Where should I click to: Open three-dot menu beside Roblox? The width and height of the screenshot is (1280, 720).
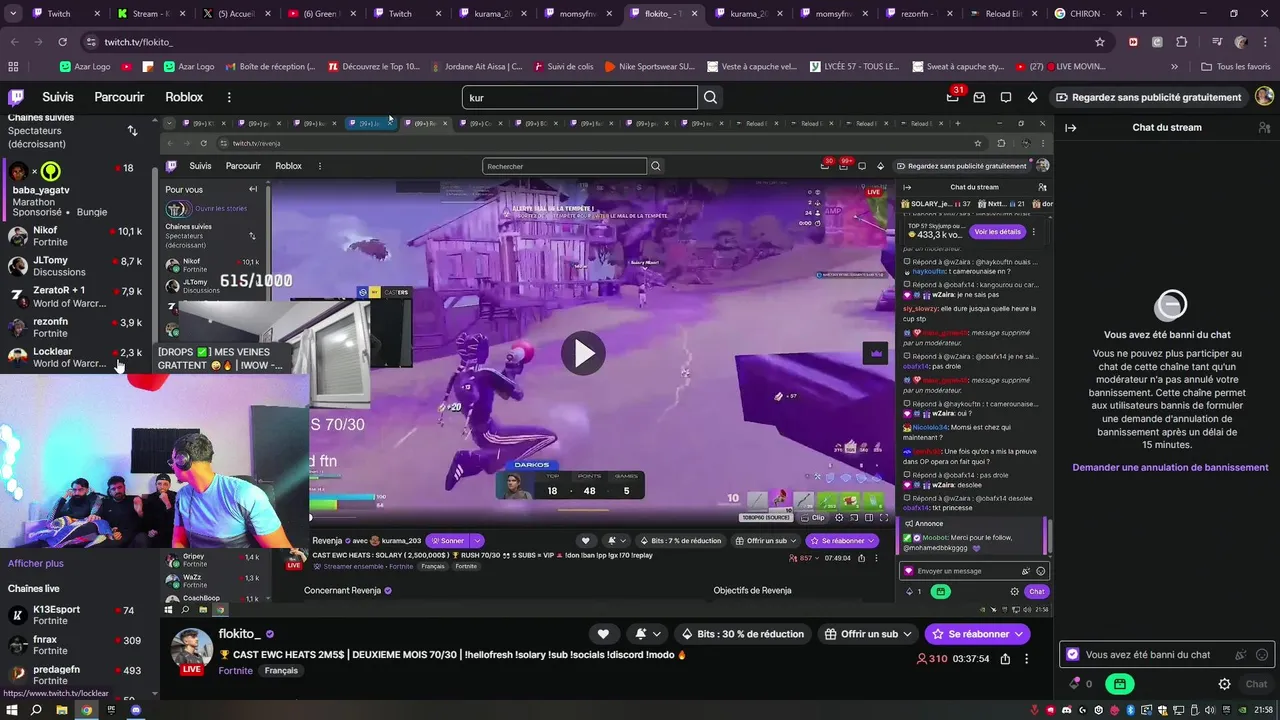tap(229, 97)
